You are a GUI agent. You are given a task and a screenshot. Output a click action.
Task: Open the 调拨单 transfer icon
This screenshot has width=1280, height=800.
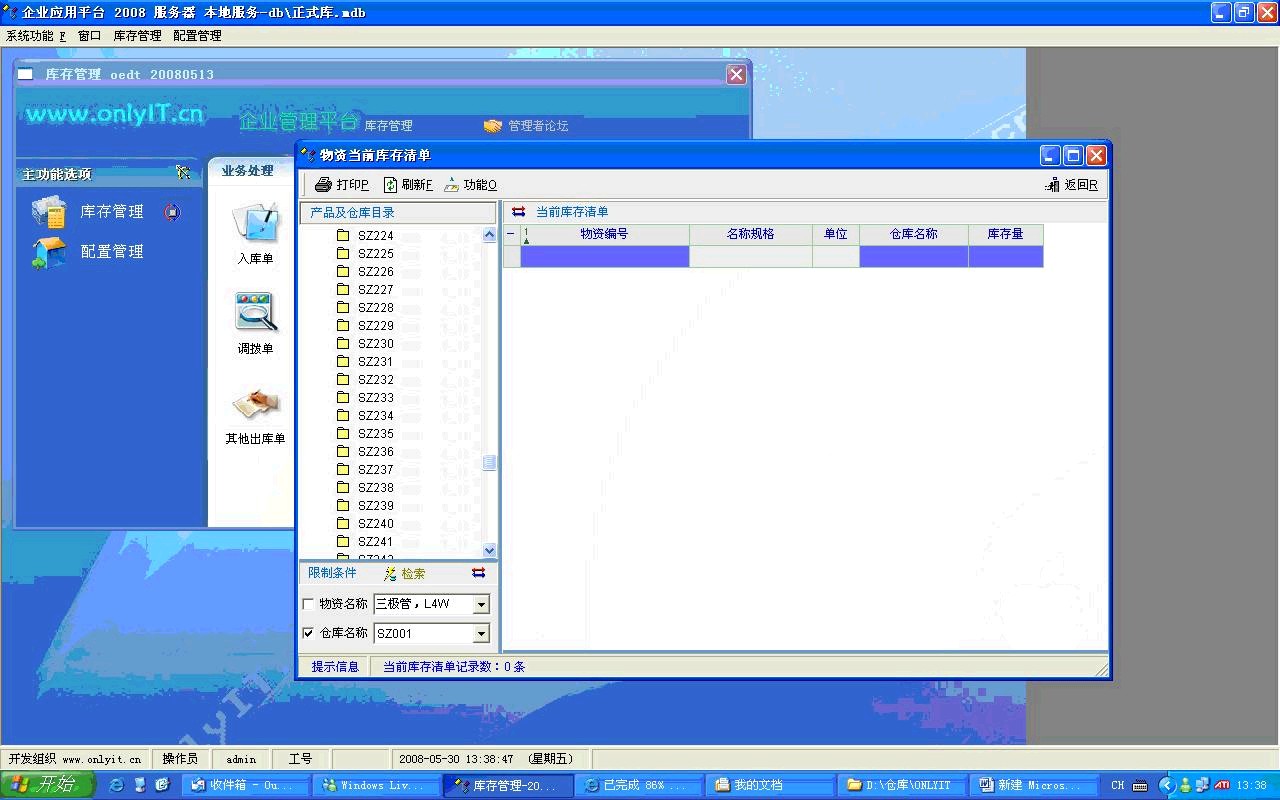pyautogui.click(x=255, y=313)
